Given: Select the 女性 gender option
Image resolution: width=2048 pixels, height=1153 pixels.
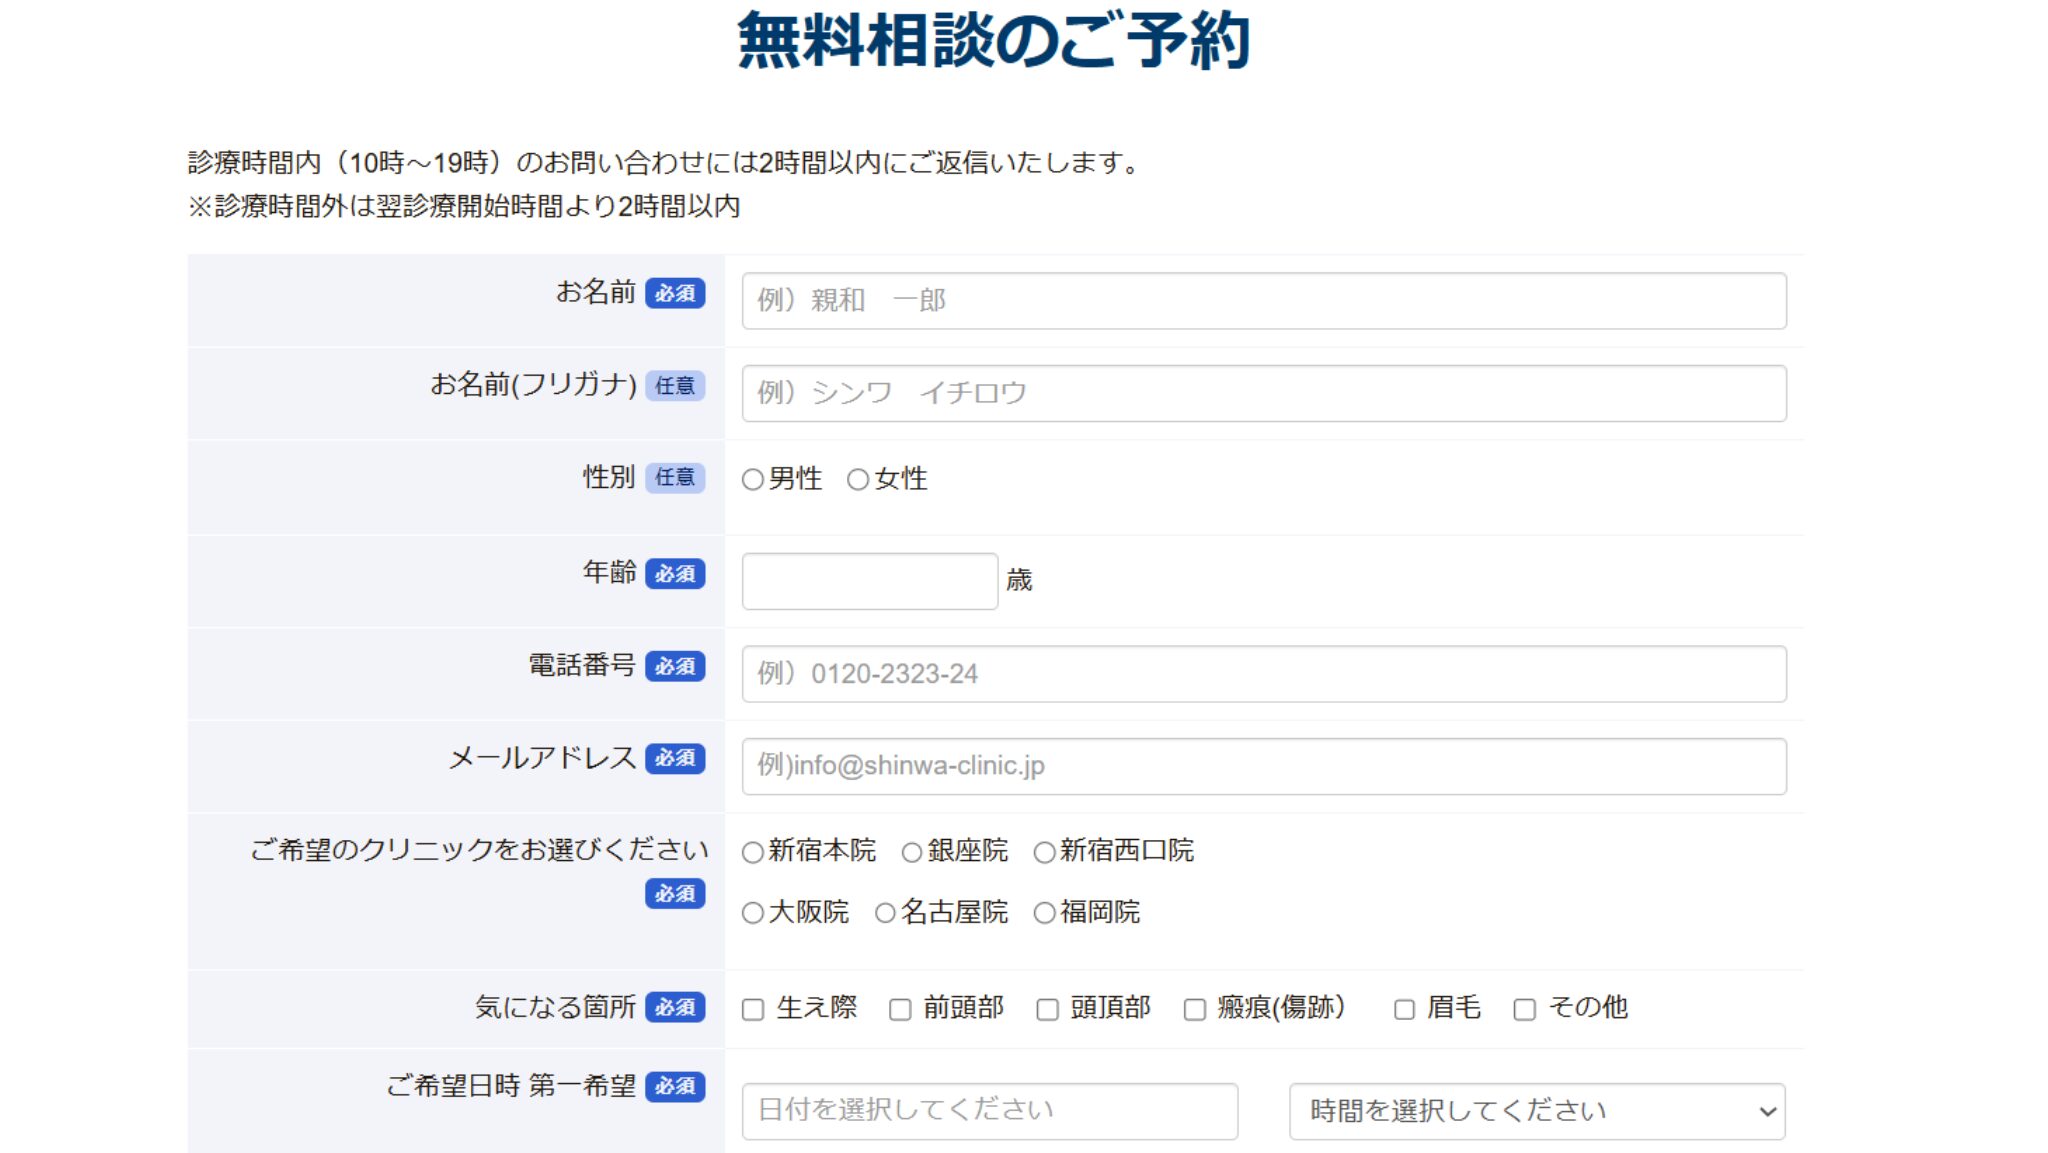Looking at the screenshot, I should point(858,480).
